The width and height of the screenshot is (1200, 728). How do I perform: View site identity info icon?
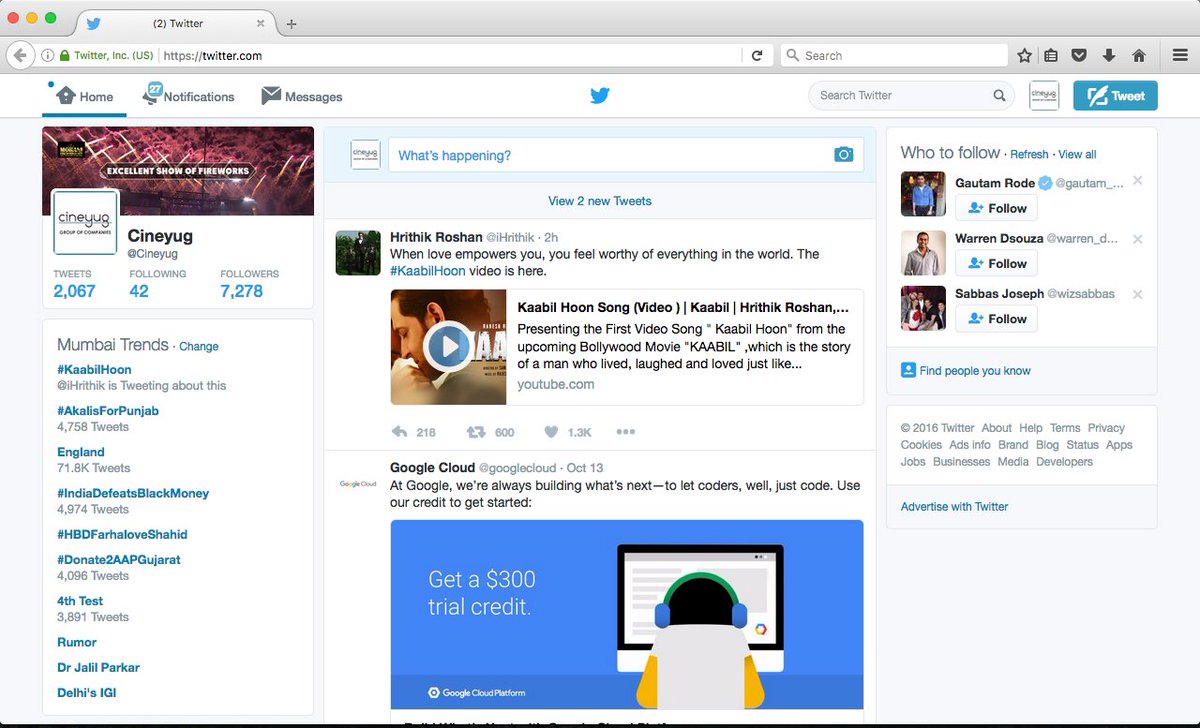[47, 56]
